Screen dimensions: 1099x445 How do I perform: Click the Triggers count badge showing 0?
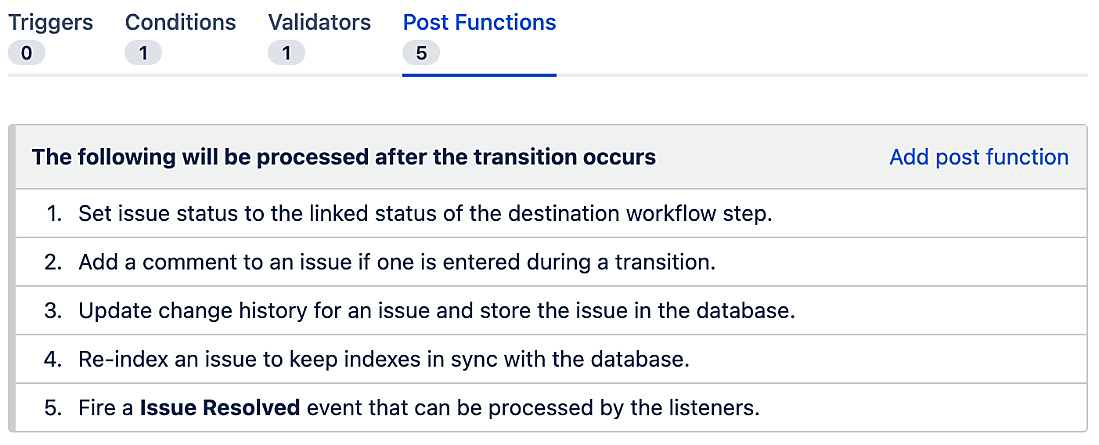(26, 53)
